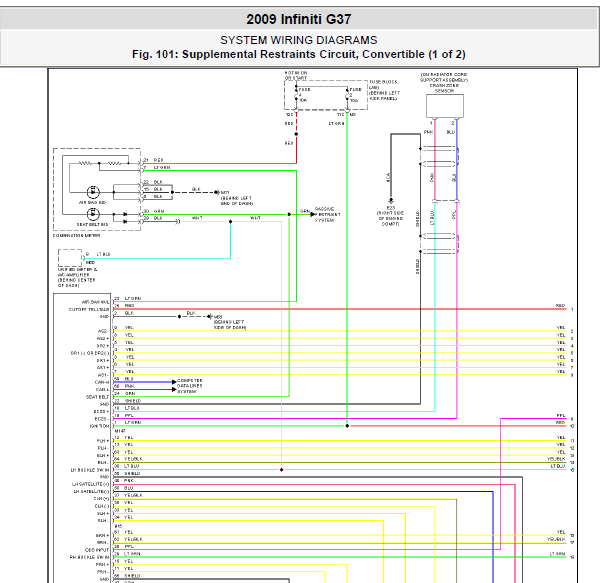Click the 'OCS INPUT' pin label
The width and height of the screenshot is (601, 583).
pyautogui.click(x=97, y=550)
